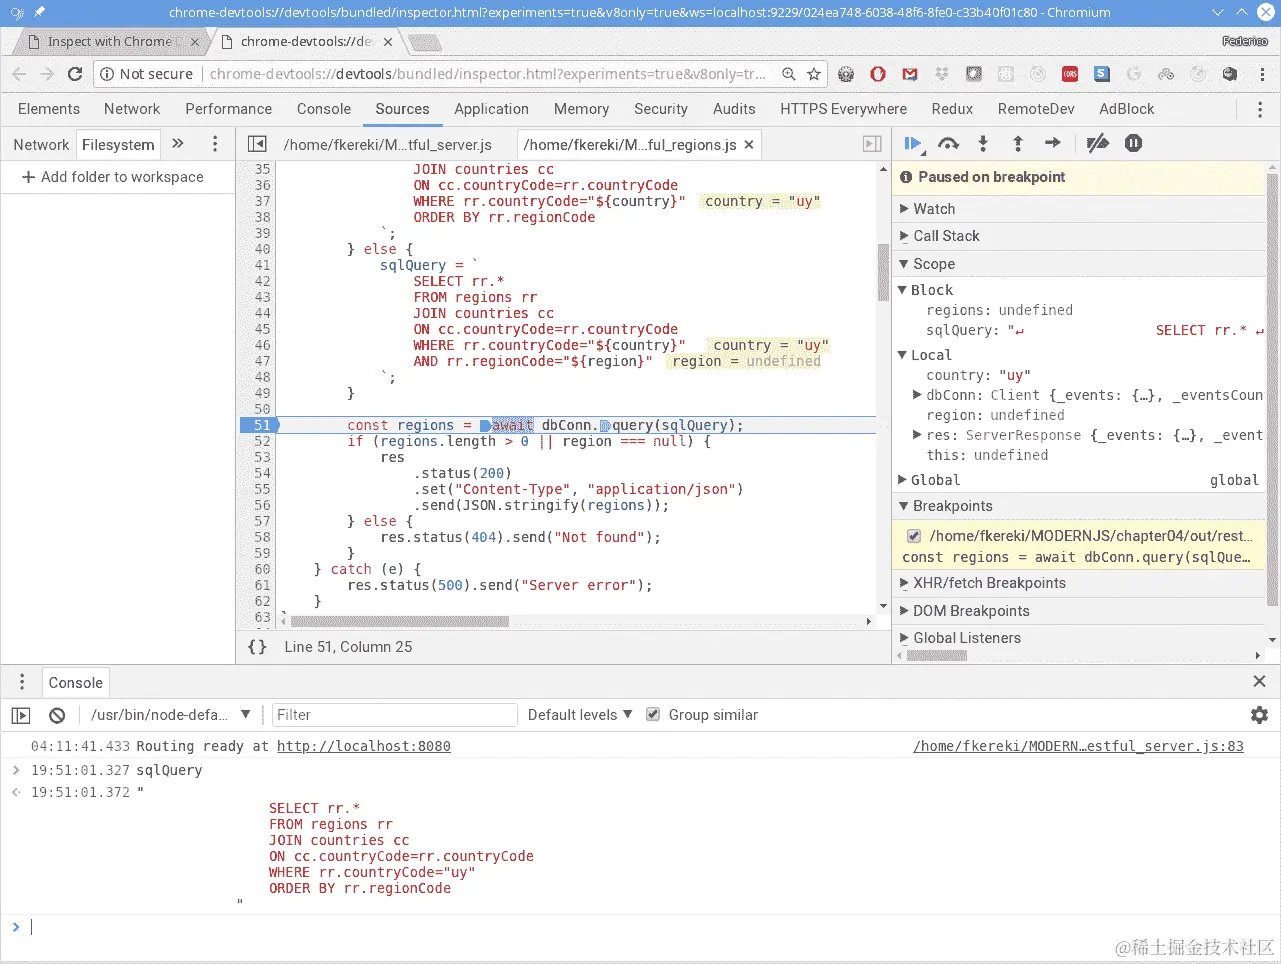This screenshot has height=964, width=1281.
Task: Open restful_server.js:83 source link
Action: [1078, 746]
